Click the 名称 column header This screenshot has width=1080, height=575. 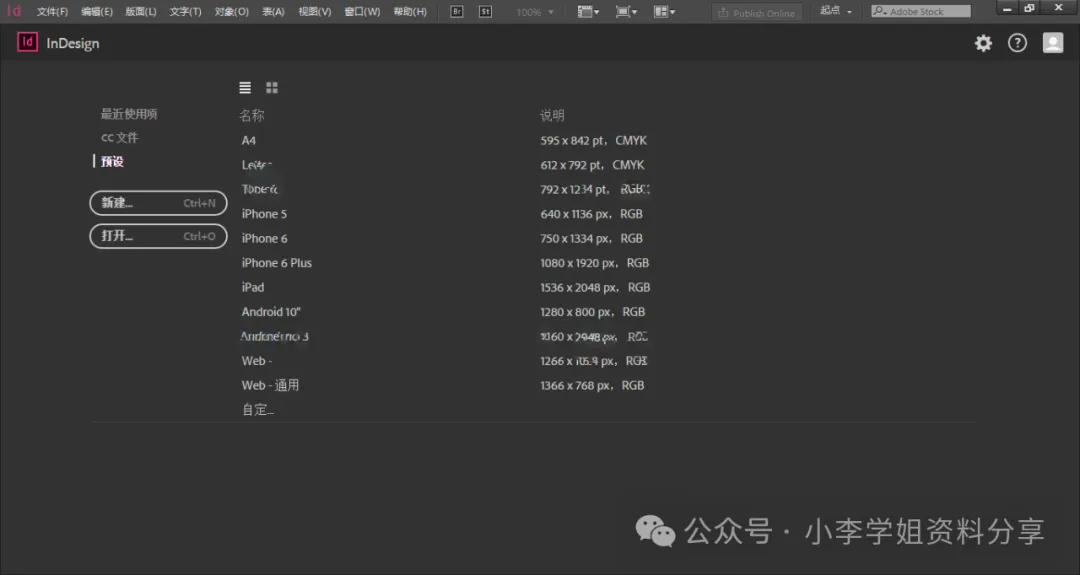coord(251,116)
